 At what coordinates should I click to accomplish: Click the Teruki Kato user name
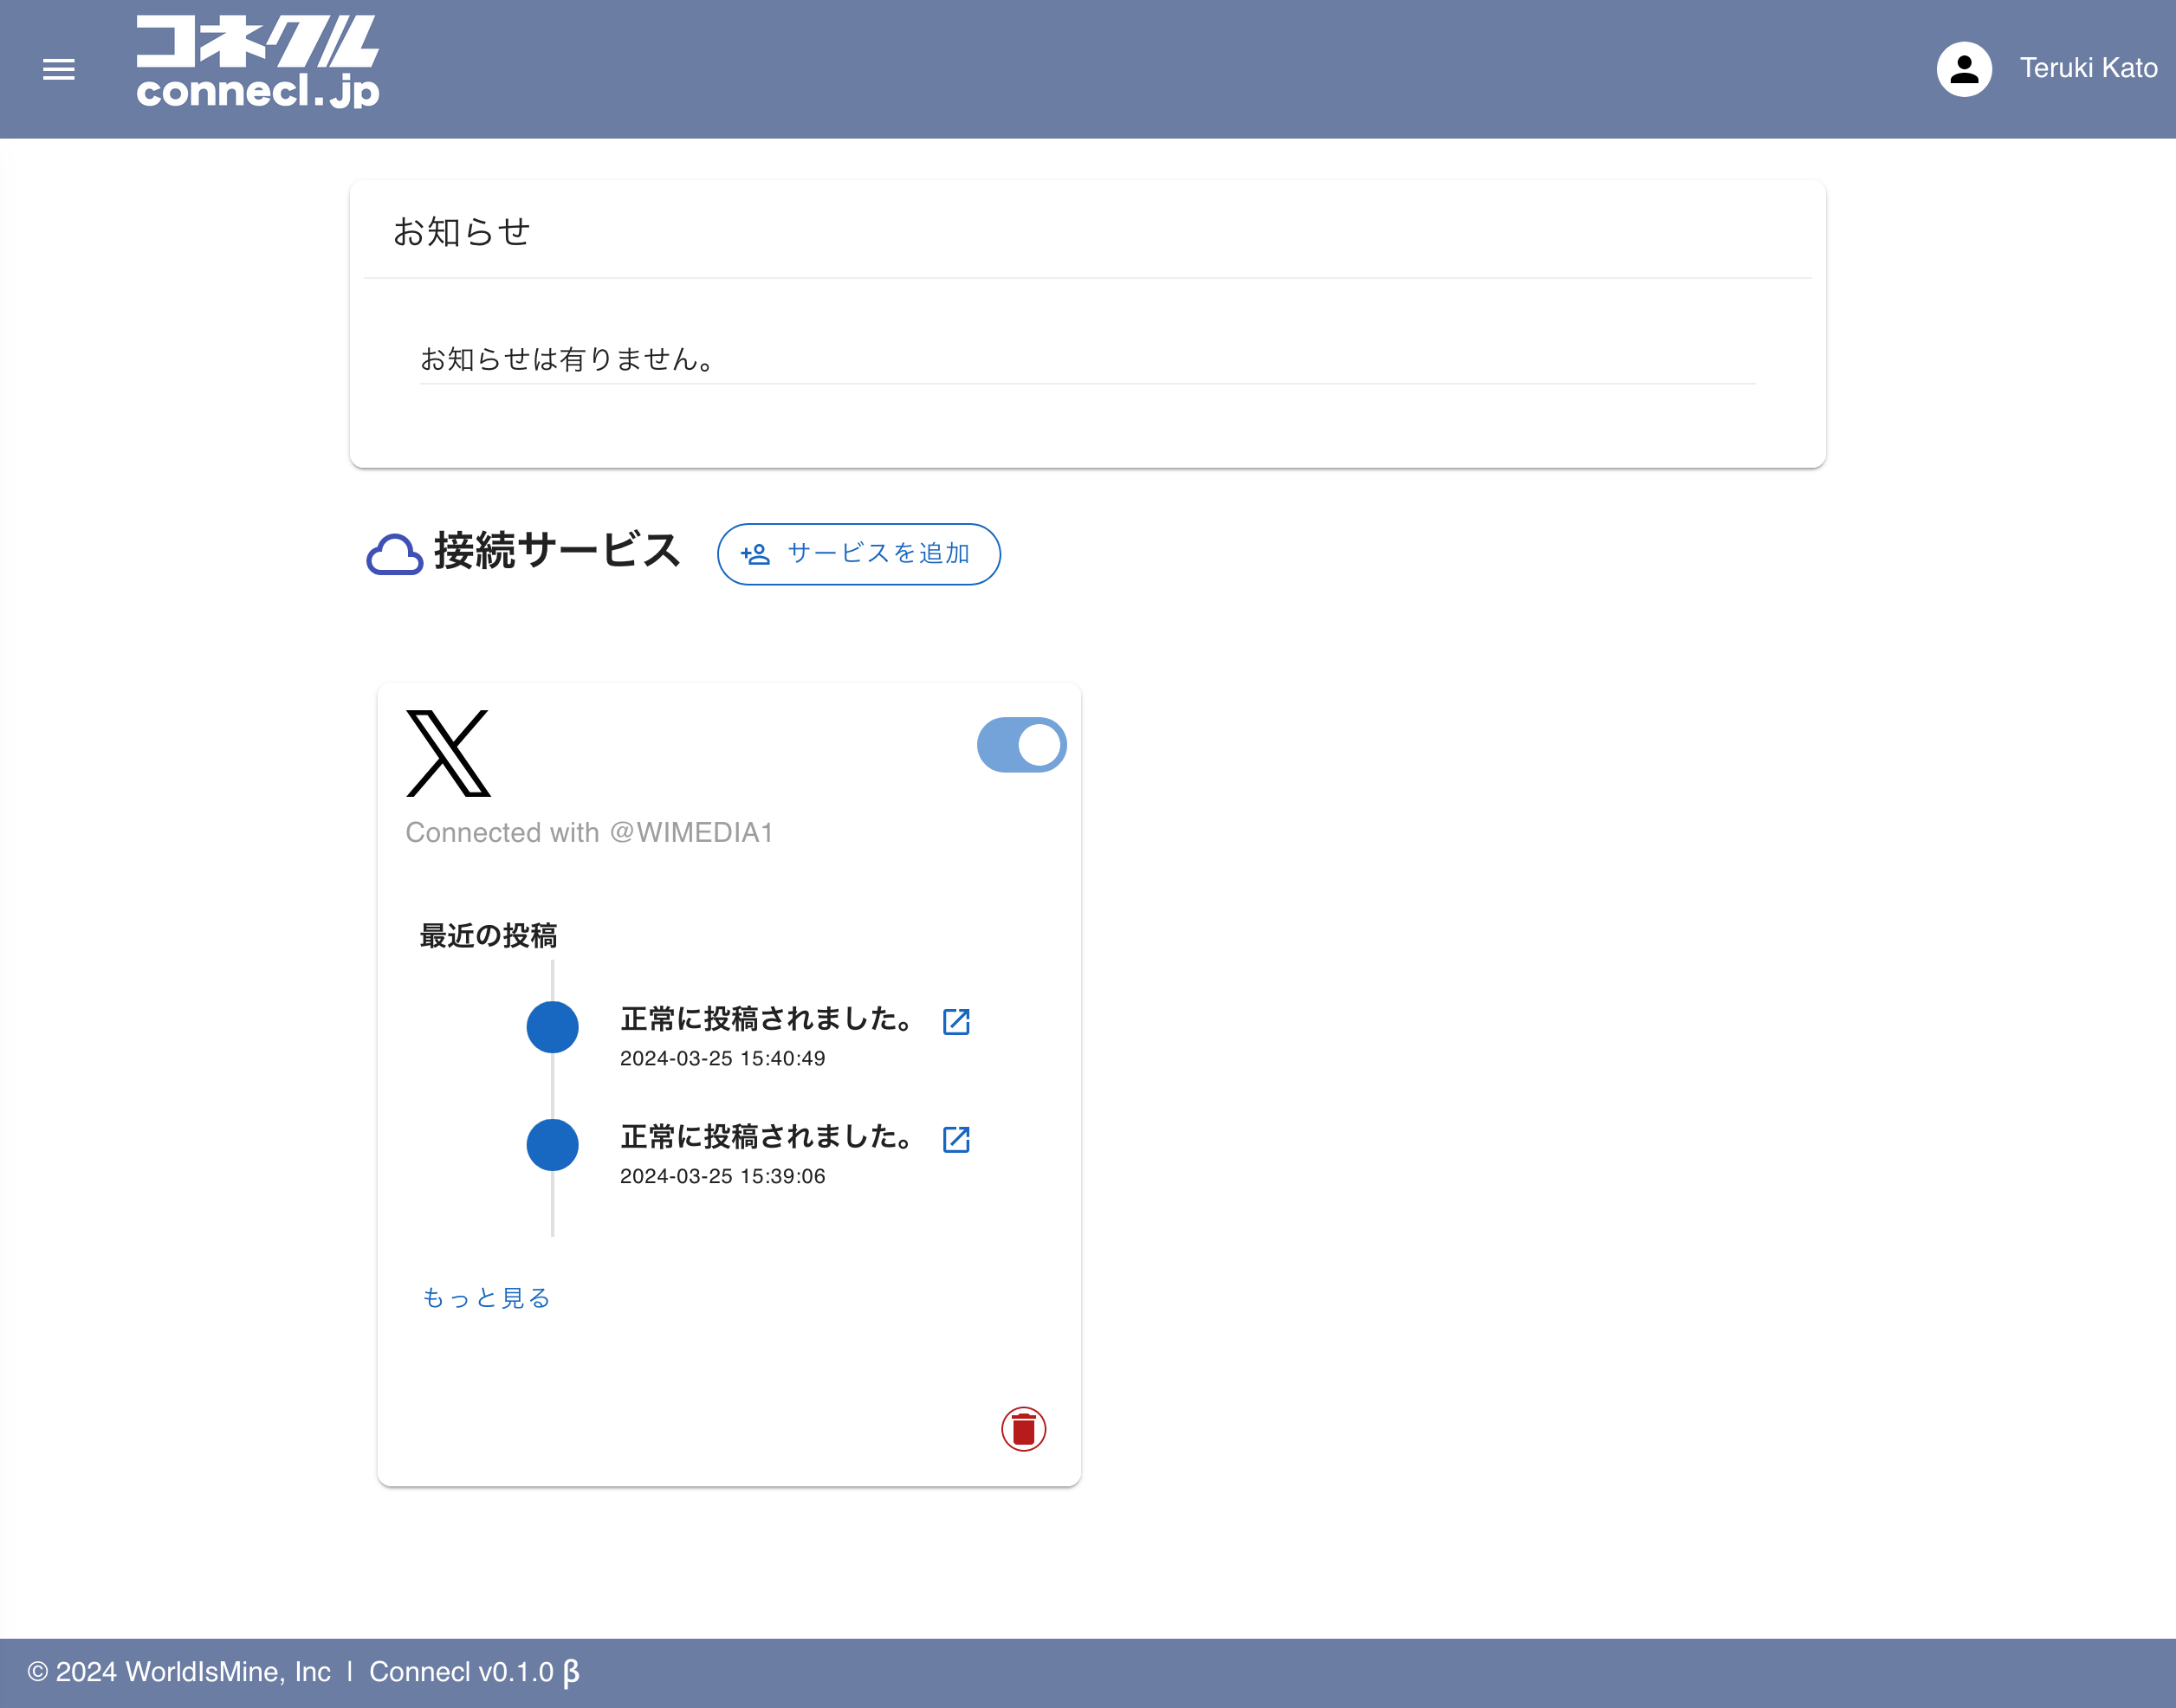pyautogui.click(x=2088, y=68)
